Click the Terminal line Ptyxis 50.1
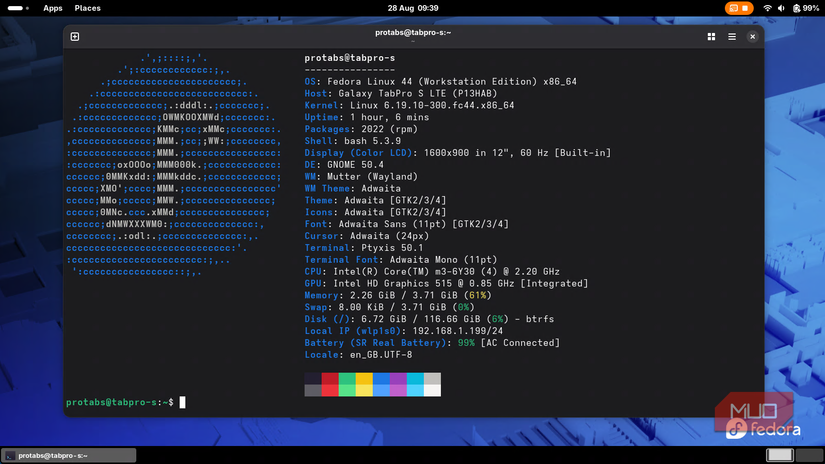The image size is (825, 464). point(364,248)
